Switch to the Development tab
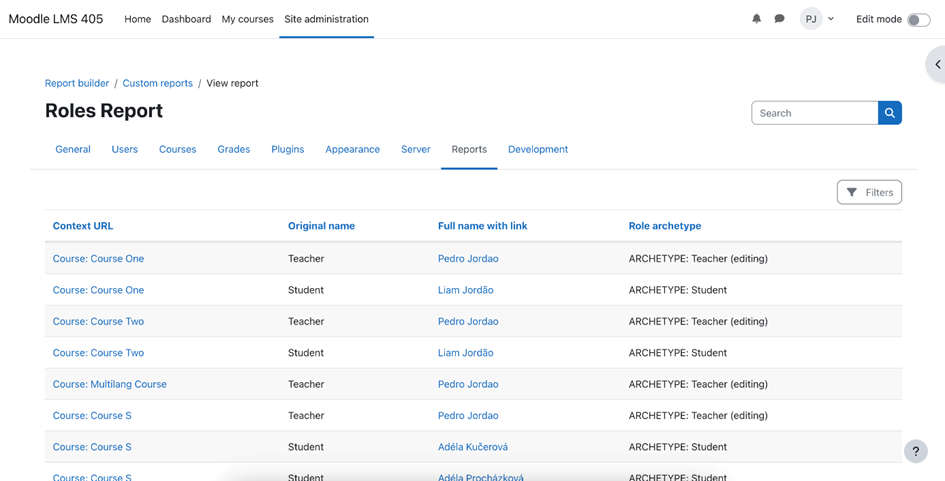The image size is (945, 481). click(x=538, y=149)
